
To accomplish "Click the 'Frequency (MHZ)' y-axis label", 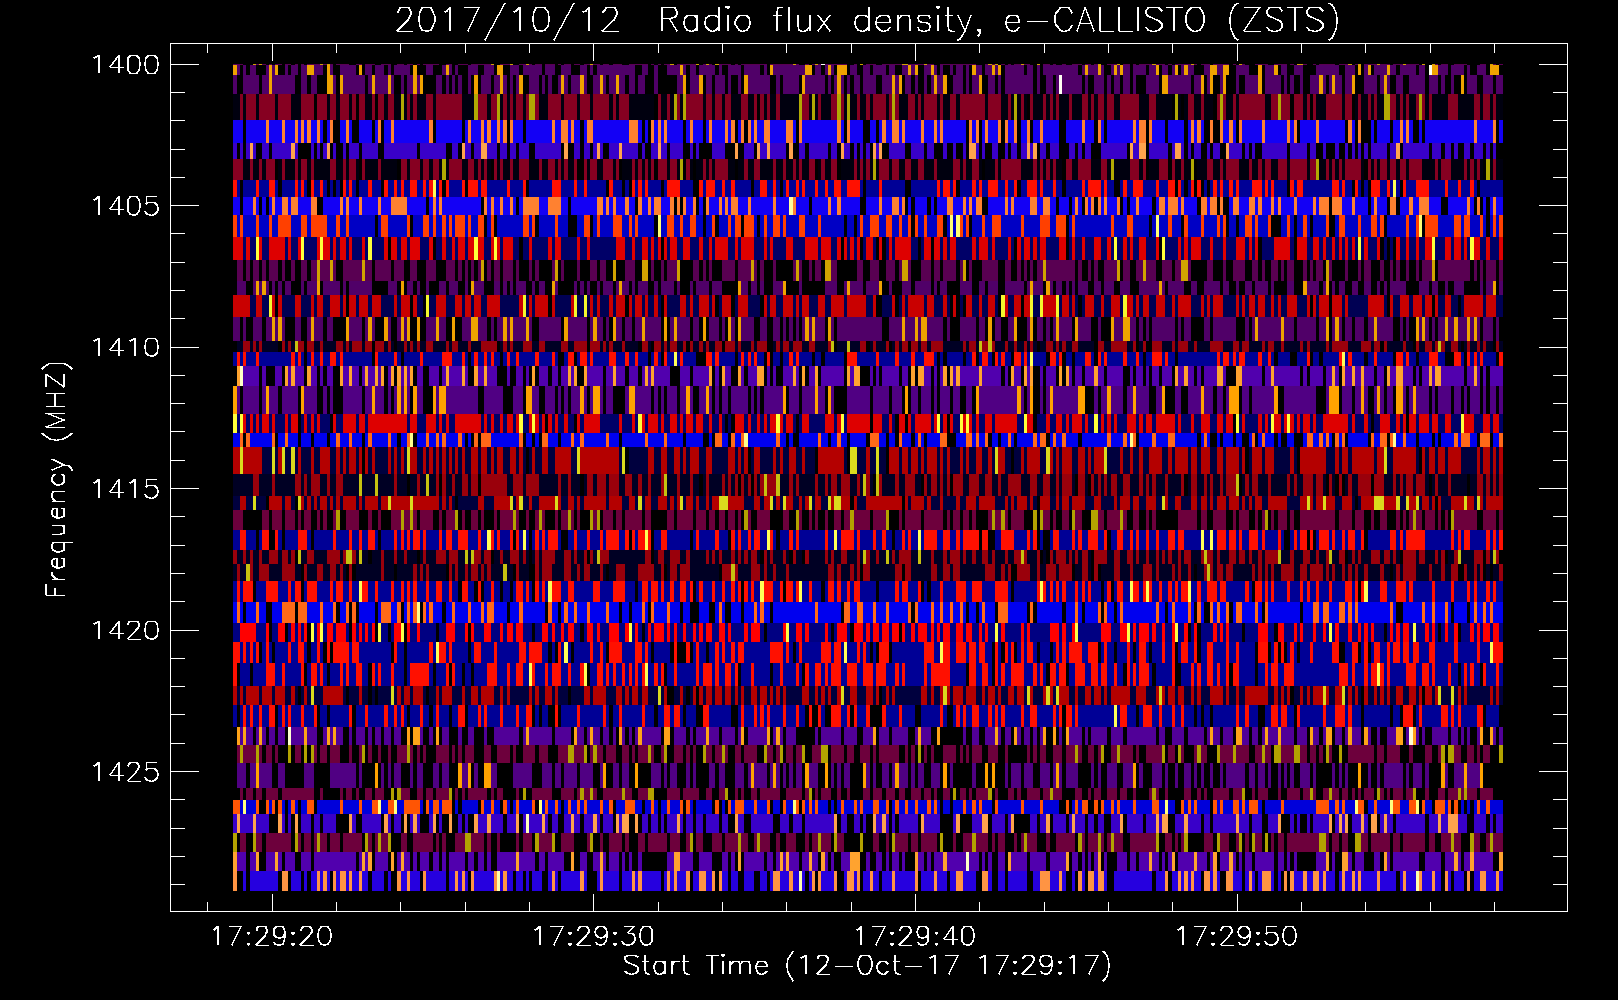I will [x=57, y=479].
